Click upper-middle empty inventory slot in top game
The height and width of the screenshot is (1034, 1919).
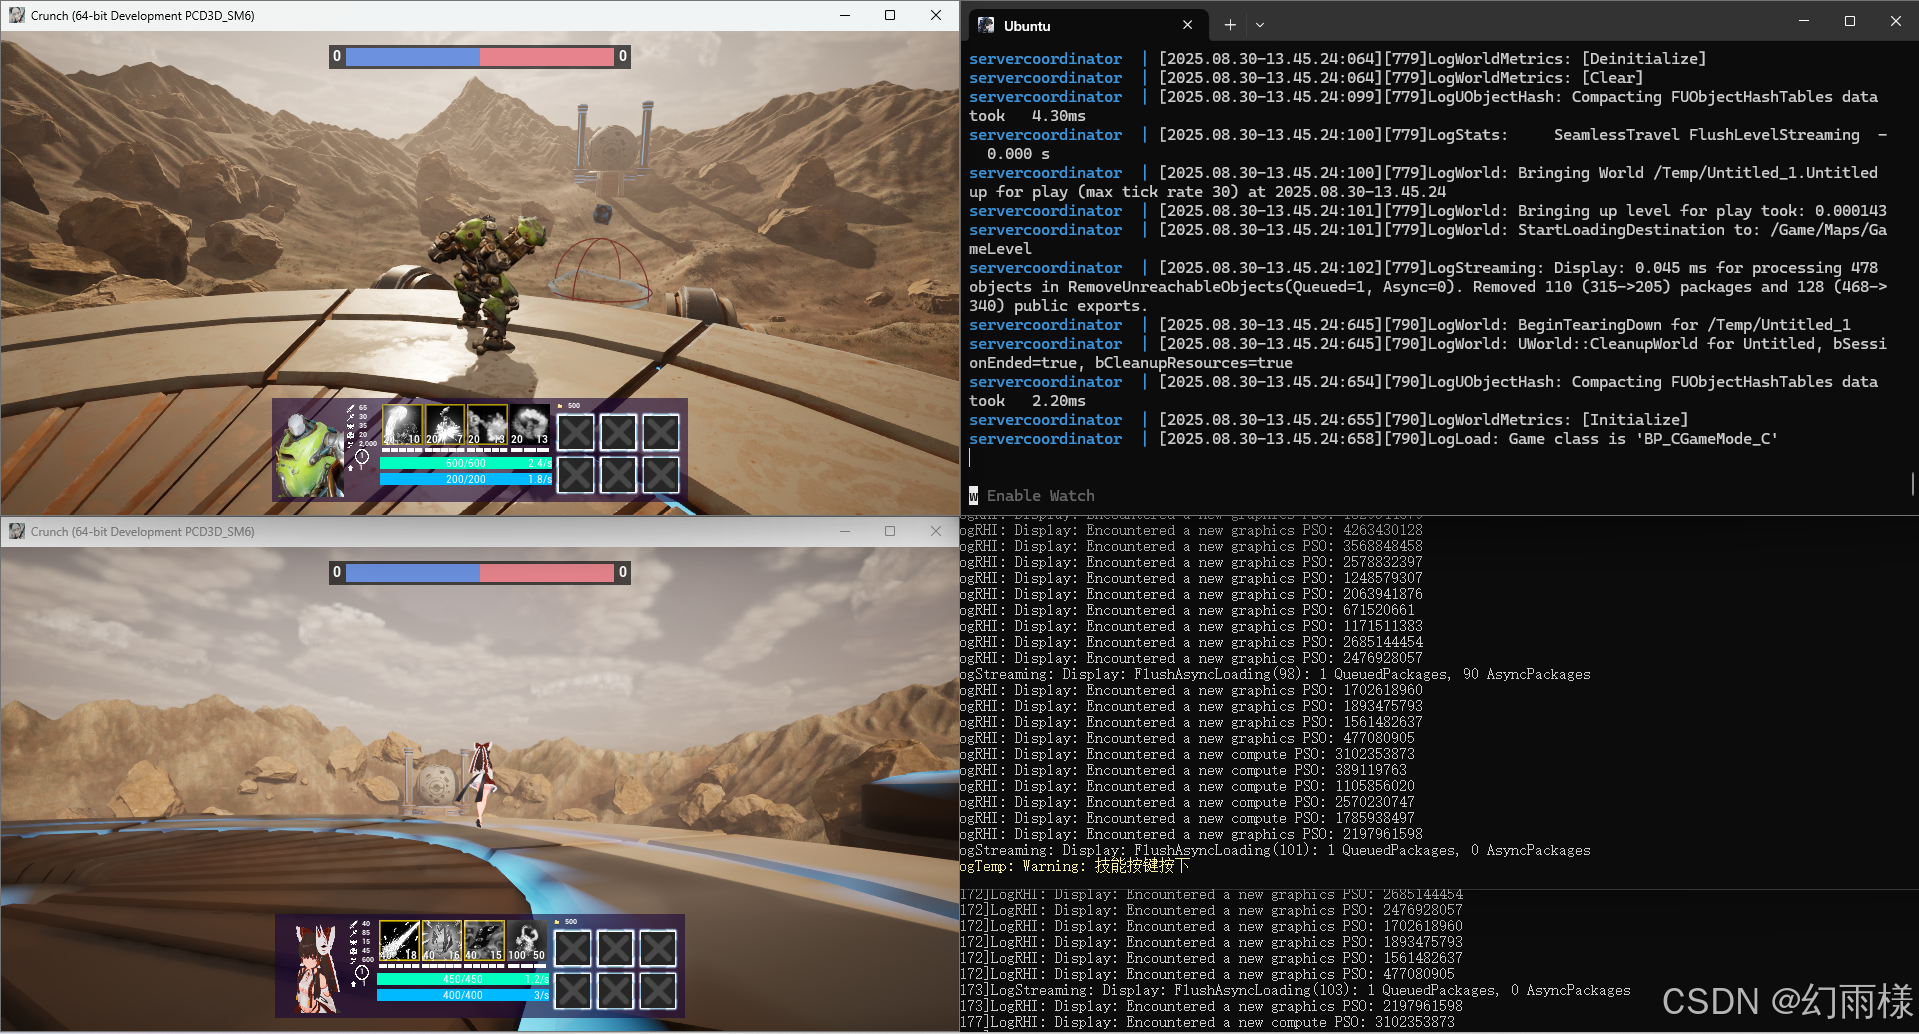click(x=619, y=433)
